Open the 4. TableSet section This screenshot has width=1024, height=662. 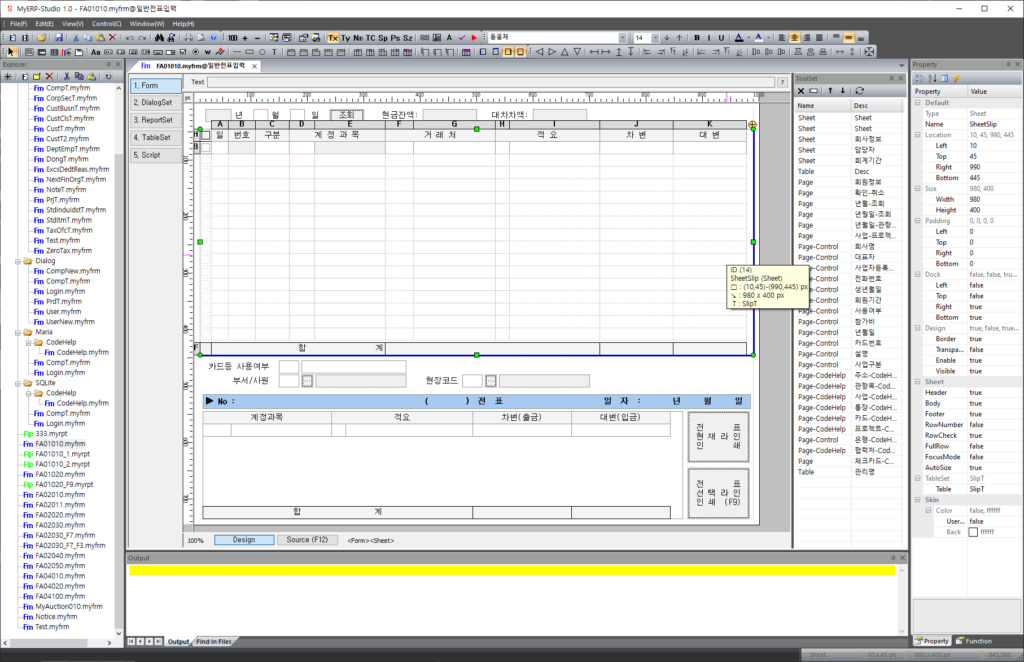pos(156,138)
